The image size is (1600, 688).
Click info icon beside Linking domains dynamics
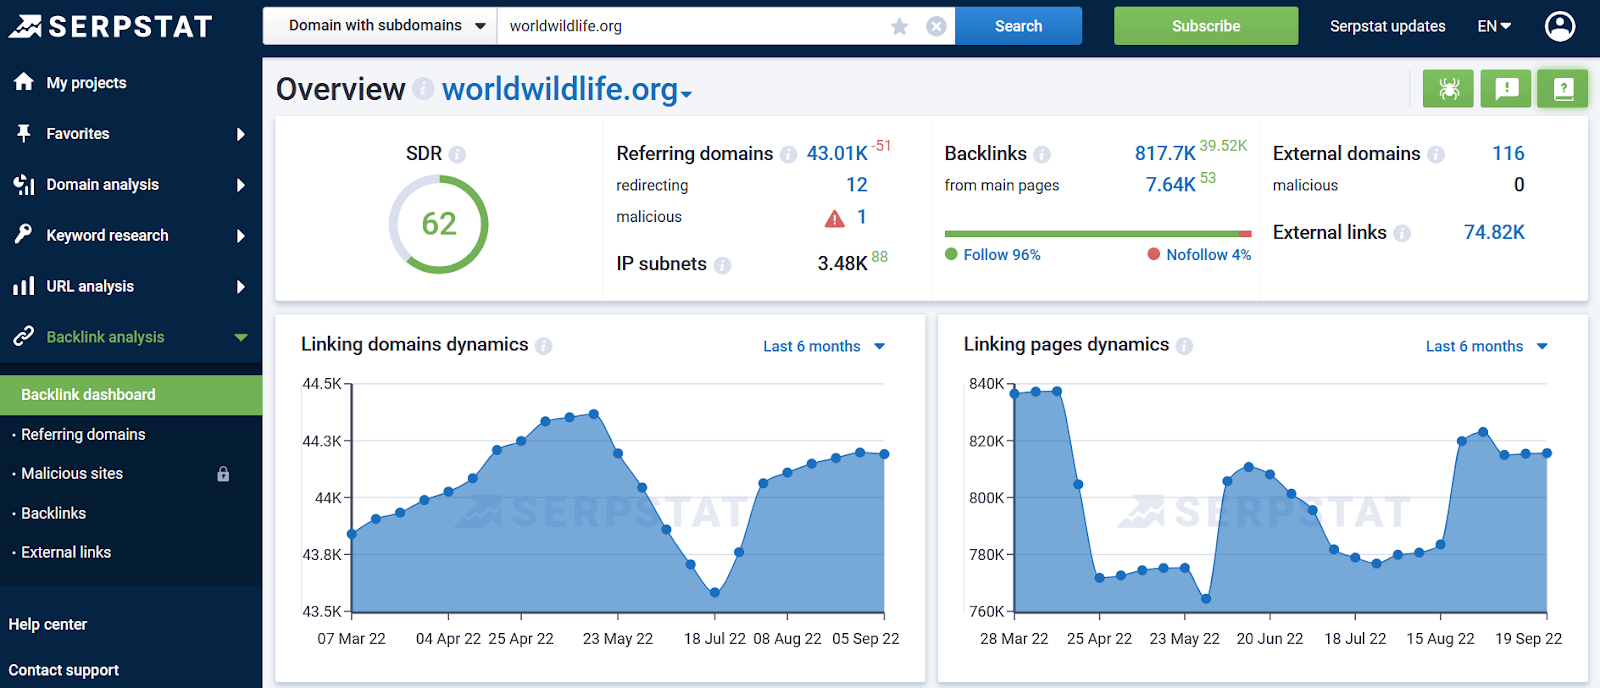[x=543, y=346]
